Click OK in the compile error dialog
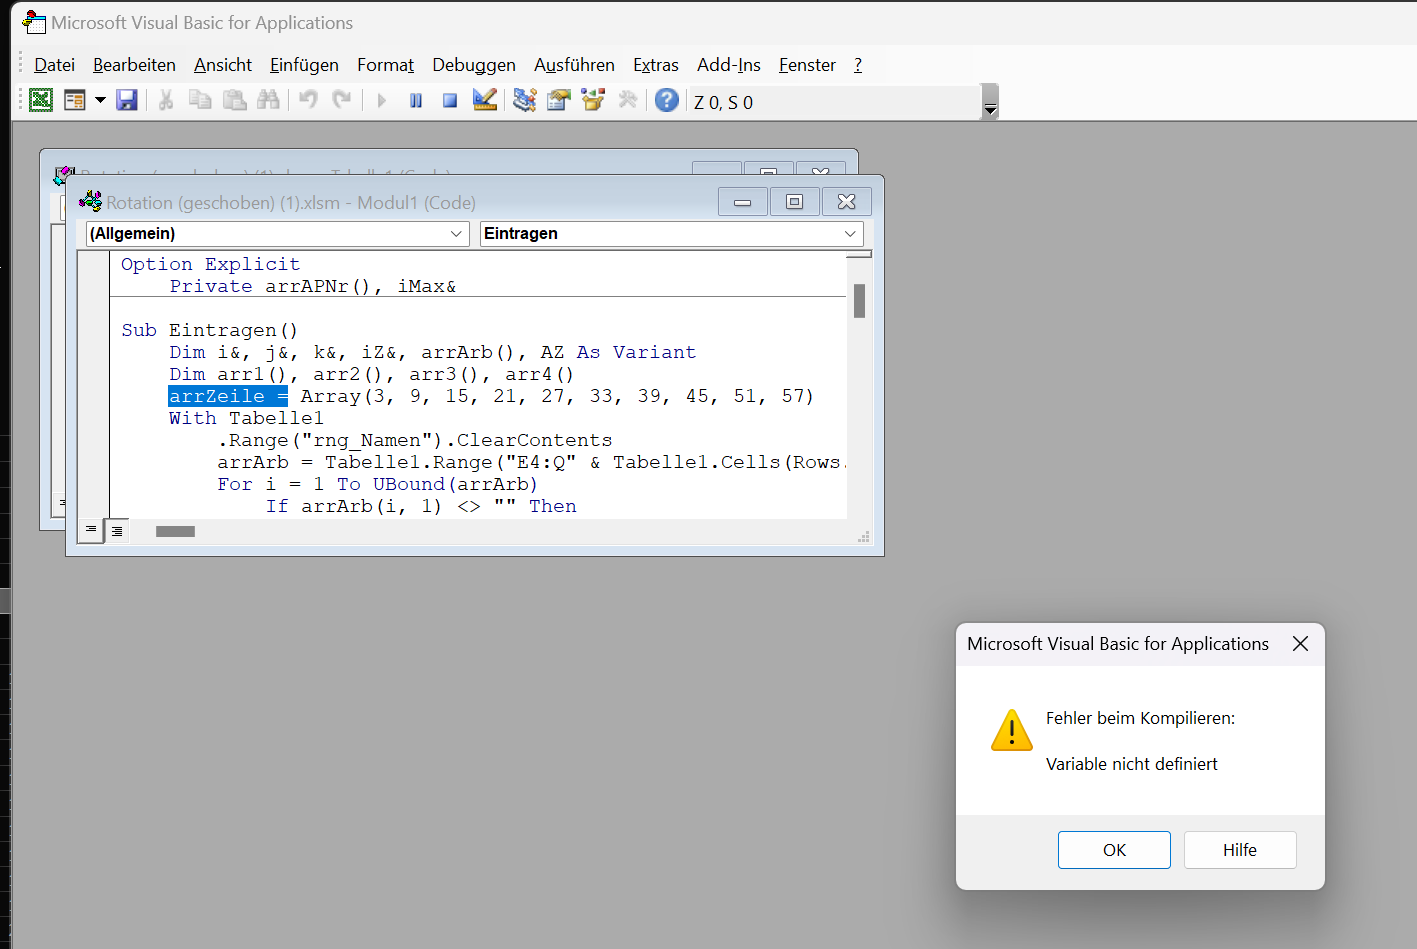 pos(1114,850)
